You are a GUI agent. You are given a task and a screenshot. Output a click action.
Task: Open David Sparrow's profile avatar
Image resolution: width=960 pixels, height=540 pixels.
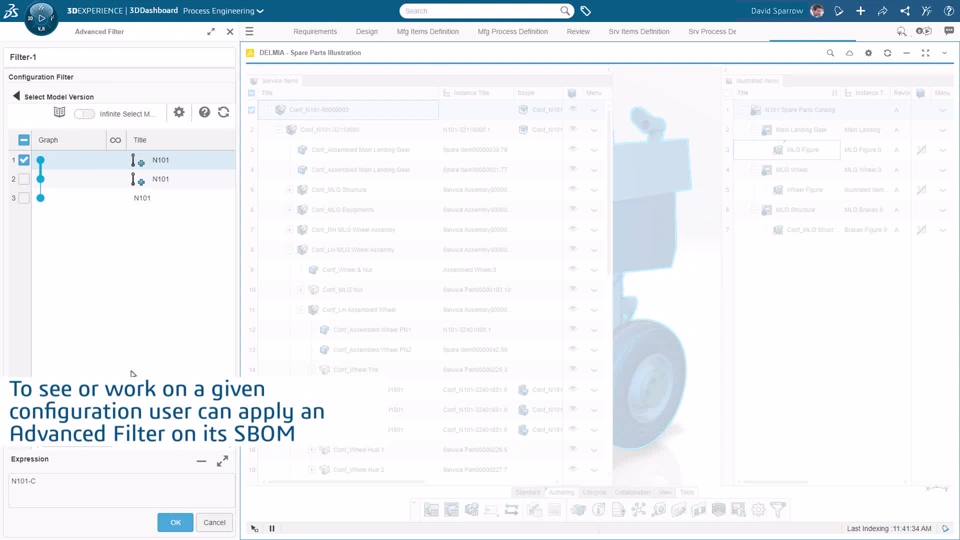pos(817,10)
